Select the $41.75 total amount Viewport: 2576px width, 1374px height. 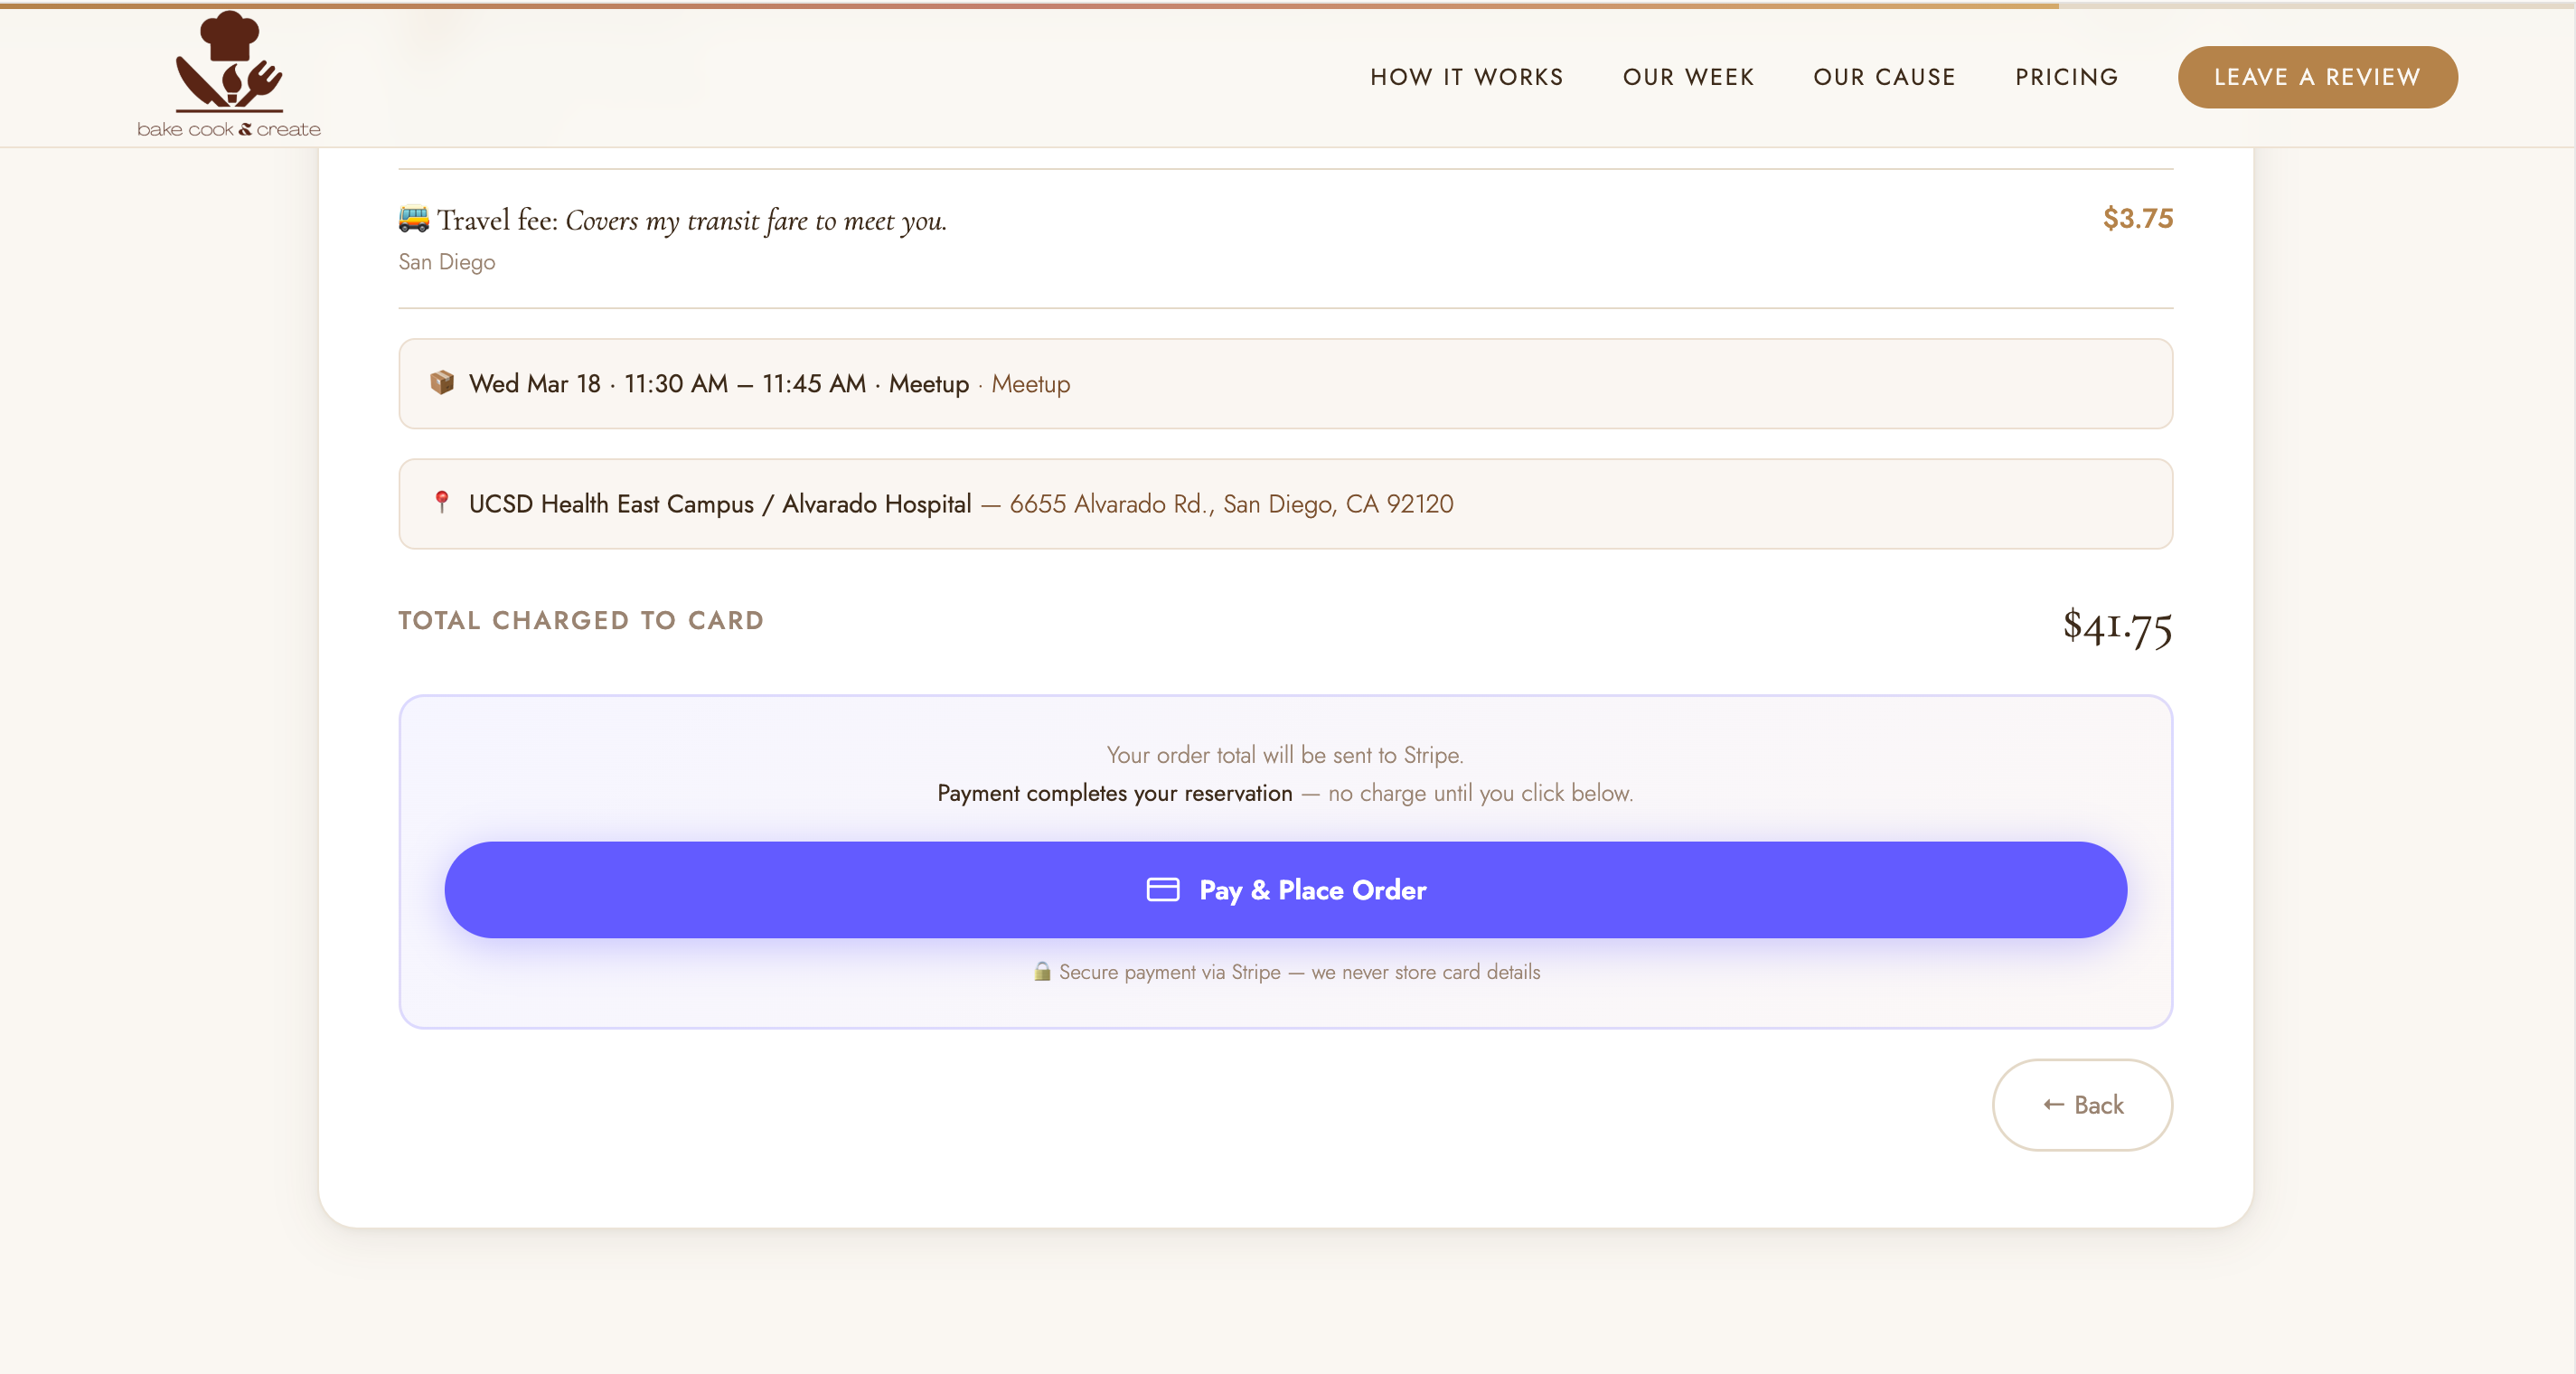(2117, 626)
